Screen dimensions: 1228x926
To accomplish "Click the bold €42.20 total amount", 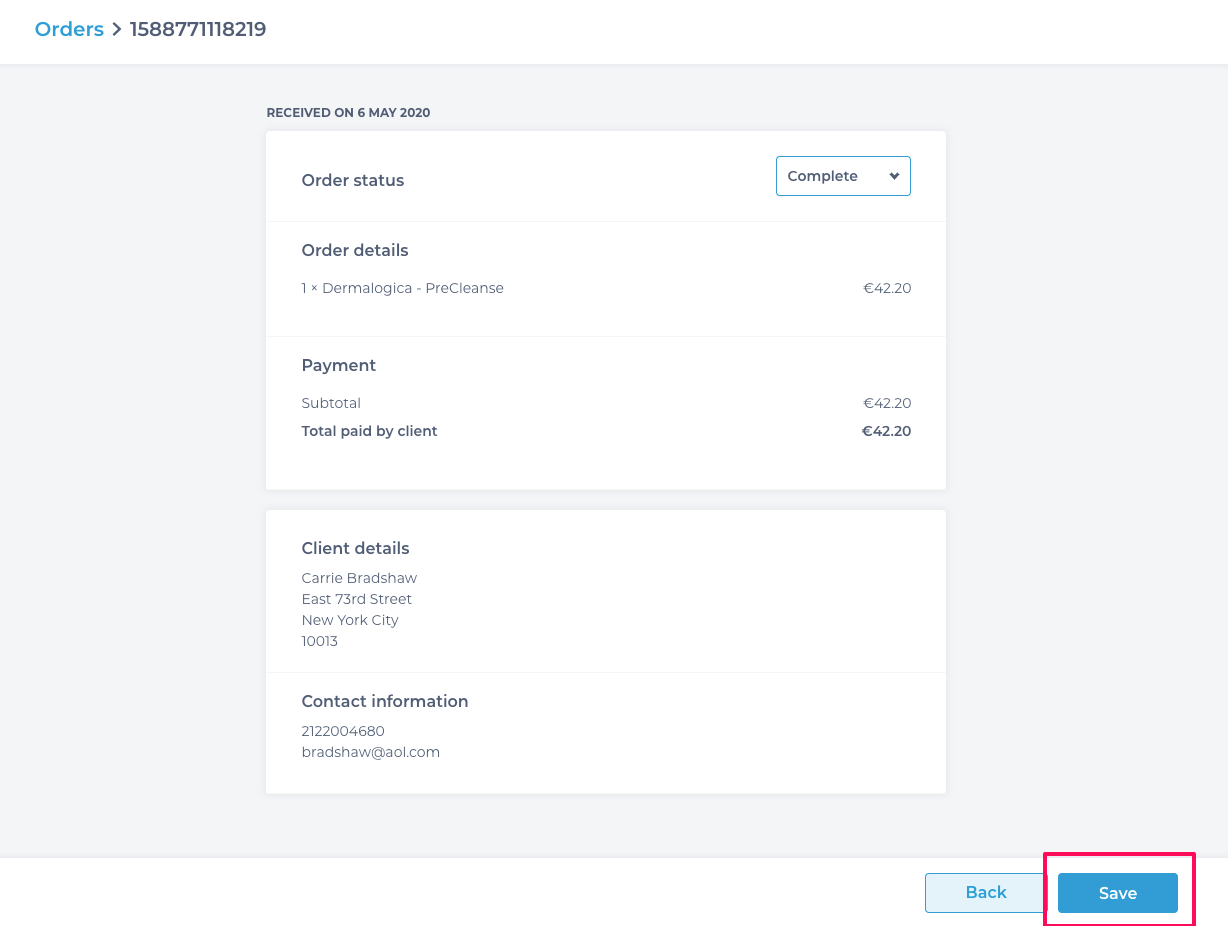I will tap(886, 431).
